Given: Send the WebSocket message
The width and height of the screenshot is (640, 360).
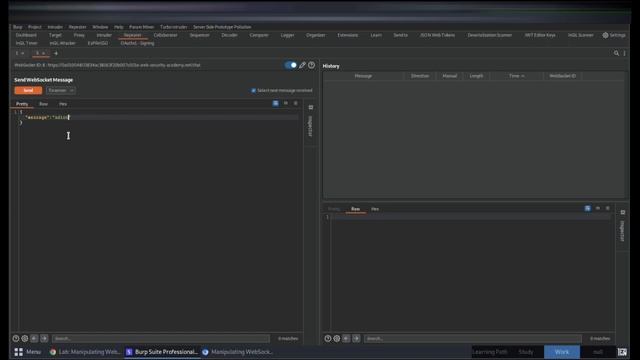Looking at the screenshot, I should pos(28,91).
